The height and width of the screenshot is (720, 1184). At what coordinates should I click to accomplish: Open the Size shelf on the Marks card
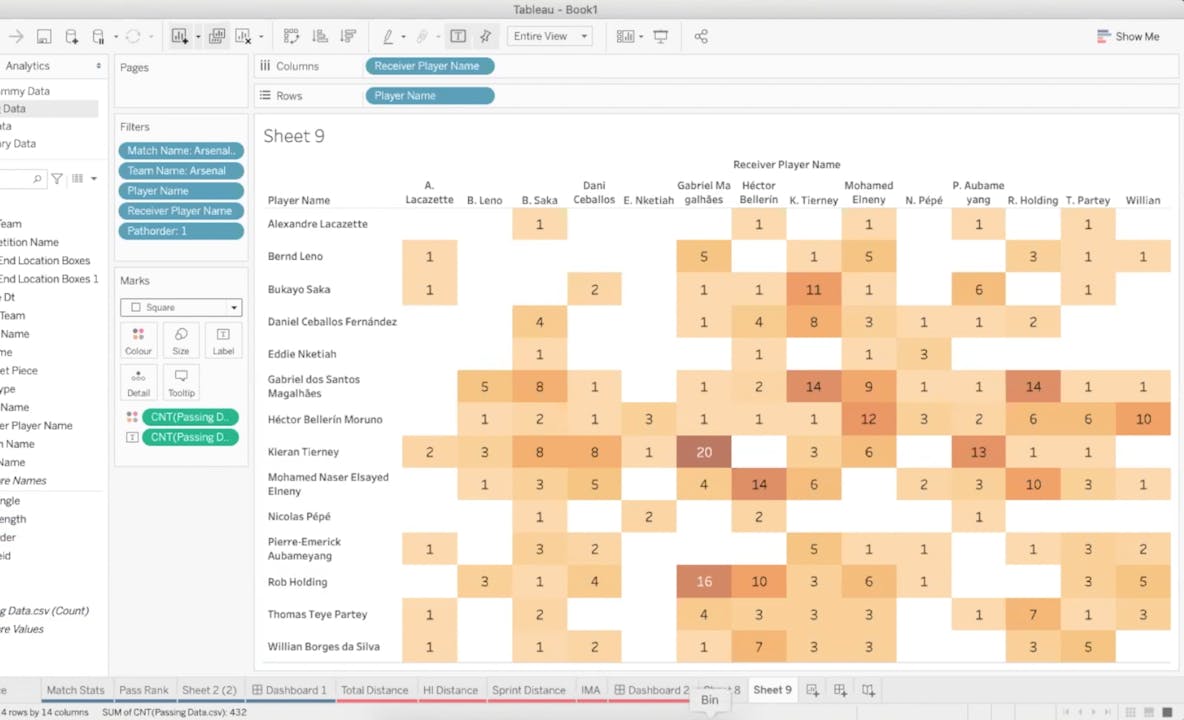[x=180, y=345]
